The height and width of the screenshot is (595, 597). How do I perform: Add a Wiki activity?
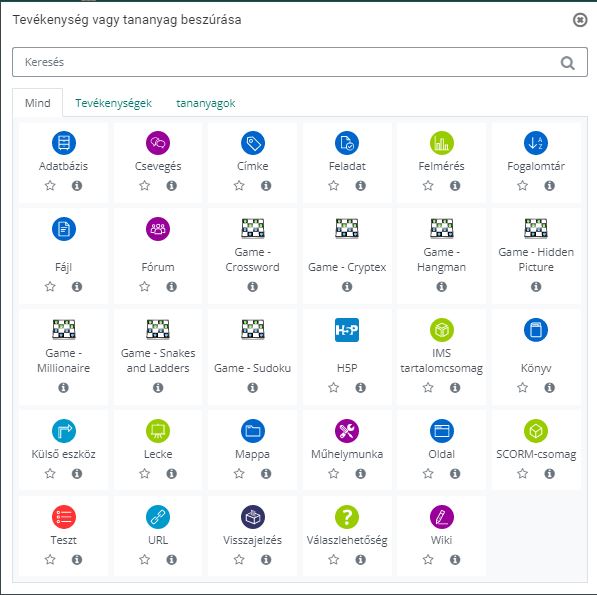point(441,517)
